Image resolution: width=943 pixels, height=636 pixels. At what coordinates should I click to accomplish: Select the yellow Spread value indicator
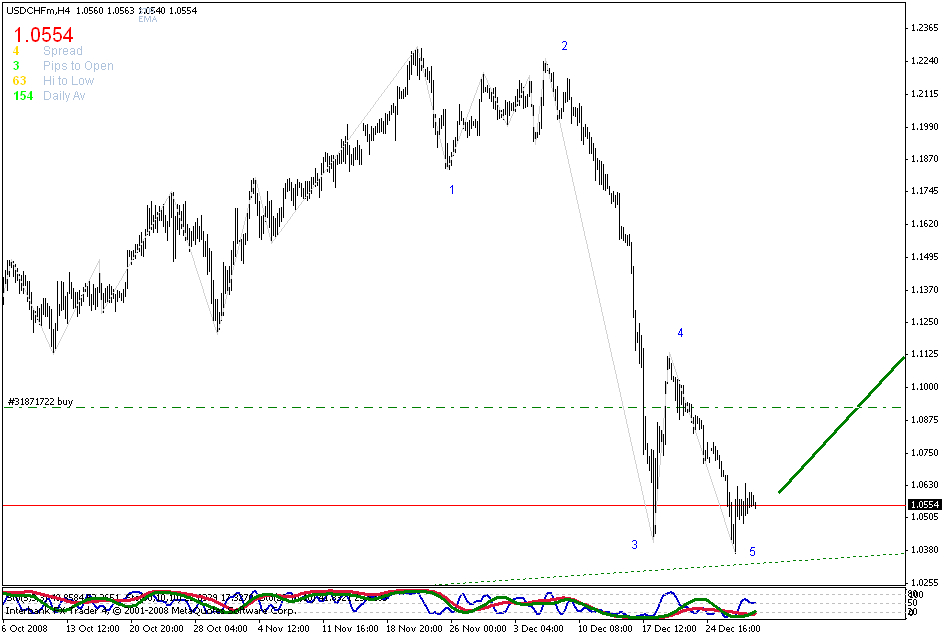(15, 51)
